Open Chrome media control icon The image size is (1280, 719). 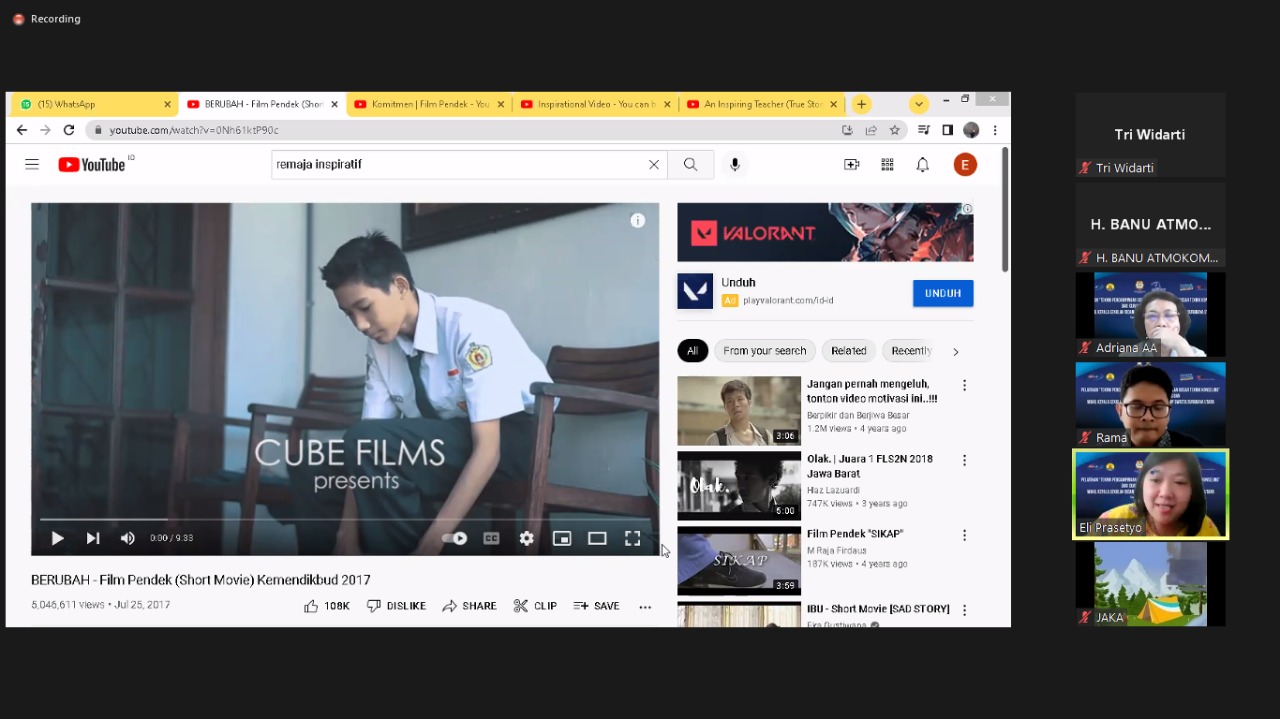pos(924,130)
